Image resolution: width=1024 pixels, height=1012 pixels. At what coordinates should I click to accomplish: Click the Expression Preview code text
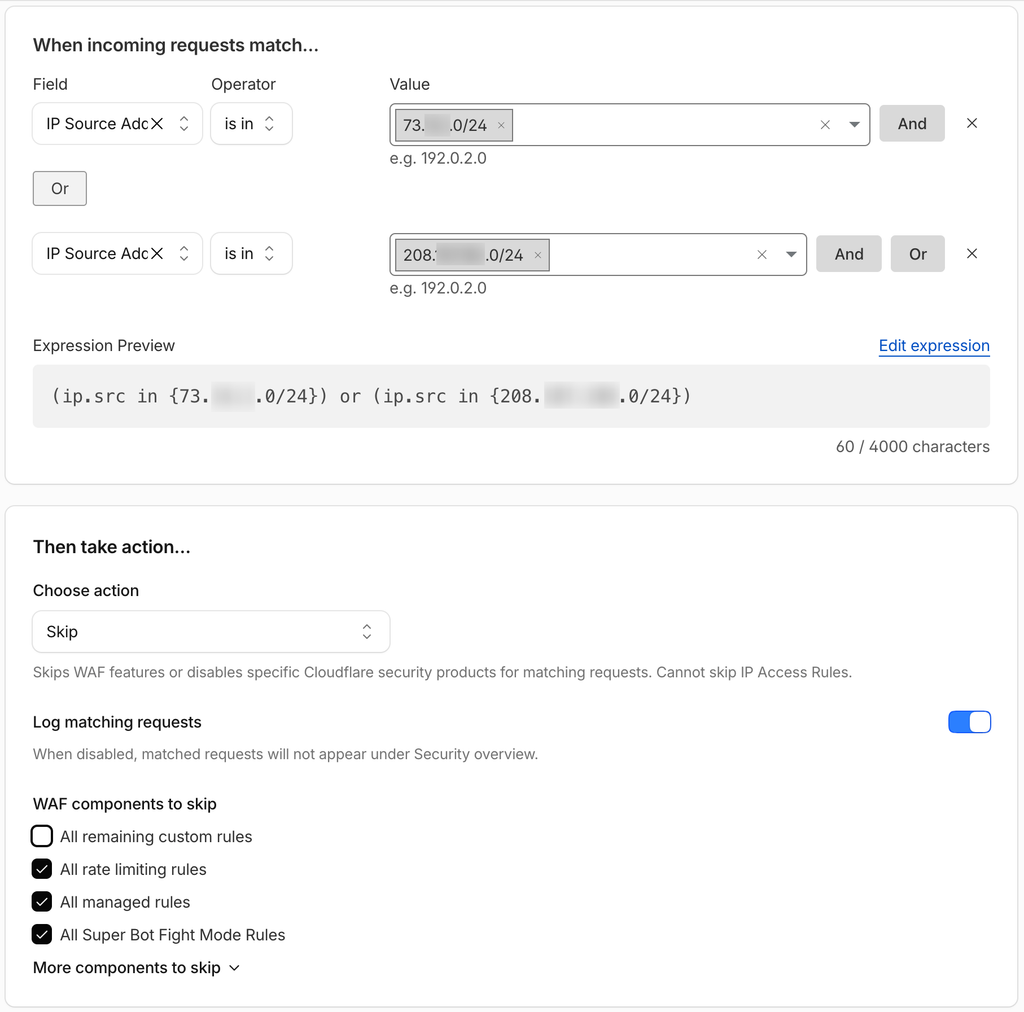371,396
